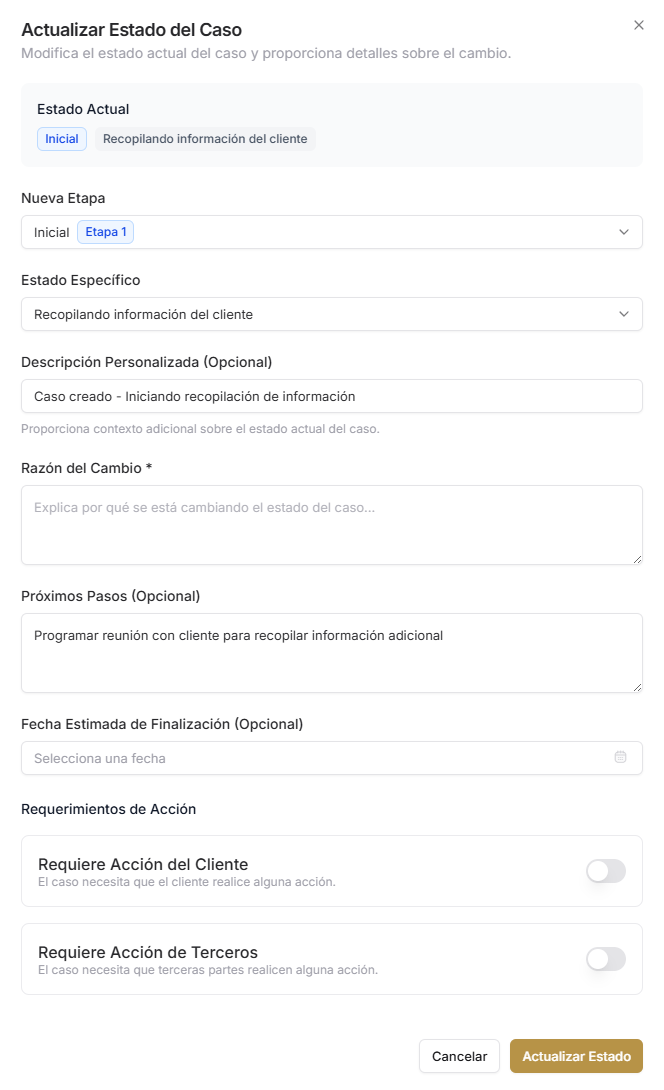The image size is (664, 1090).
Task: Open the Fecha Estimada date picker
Action: [x=332, y=758]
